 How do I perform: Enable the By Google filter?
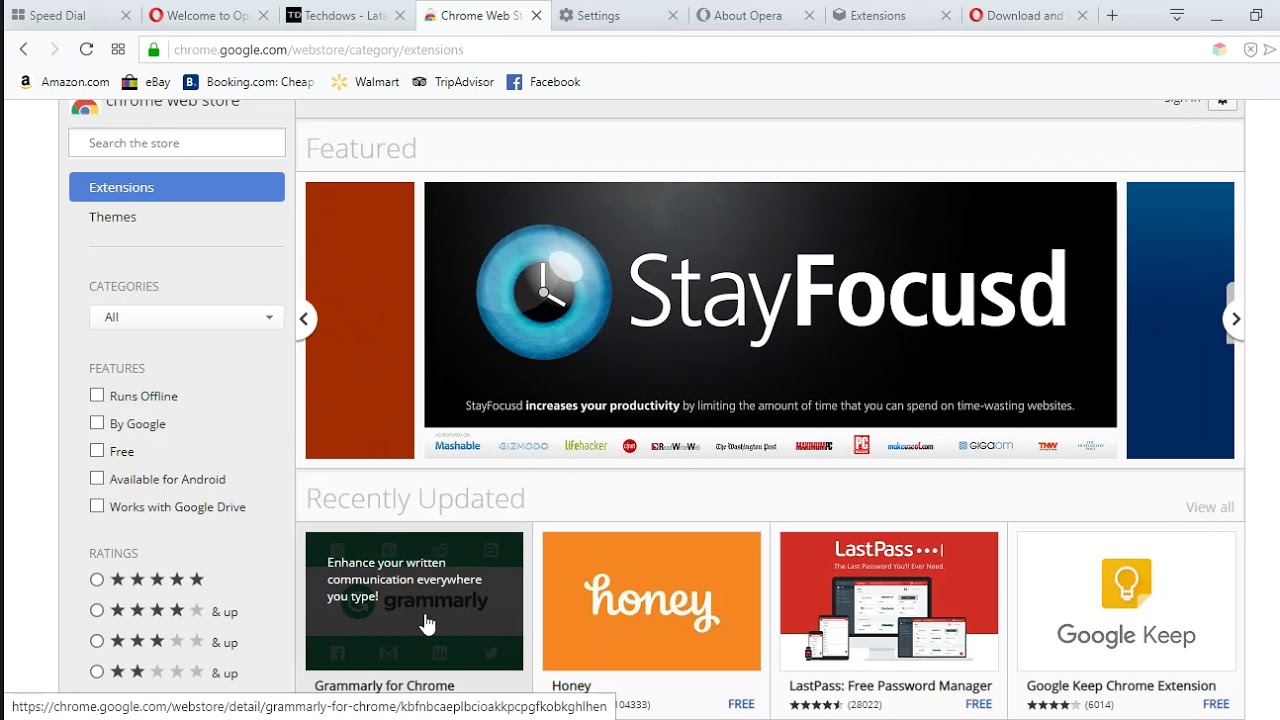(97, 423)
